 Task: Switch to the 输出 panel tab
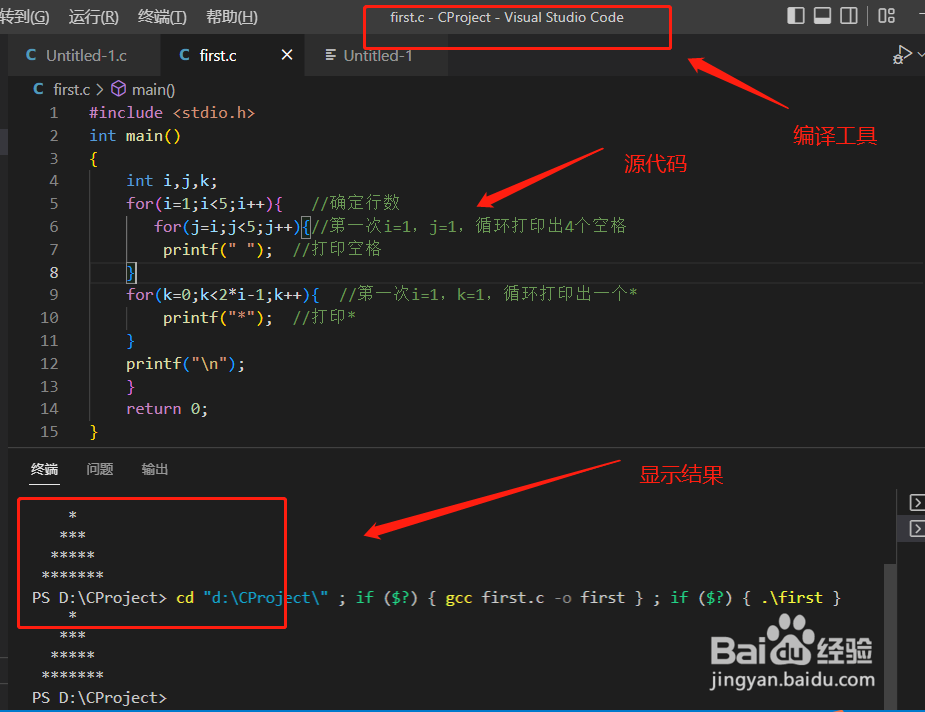pos(155,469)
